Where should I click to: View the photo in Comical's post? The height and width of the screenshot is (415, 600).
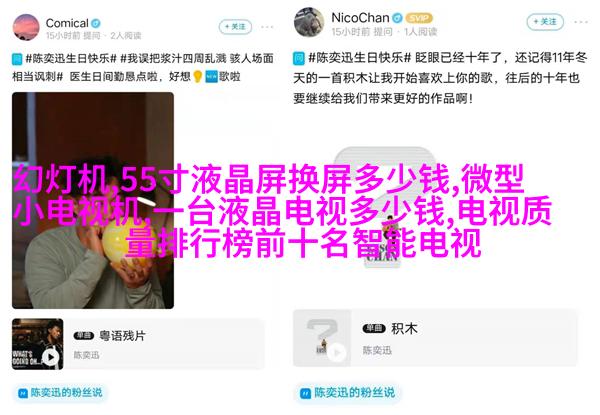tap(93, 200)
